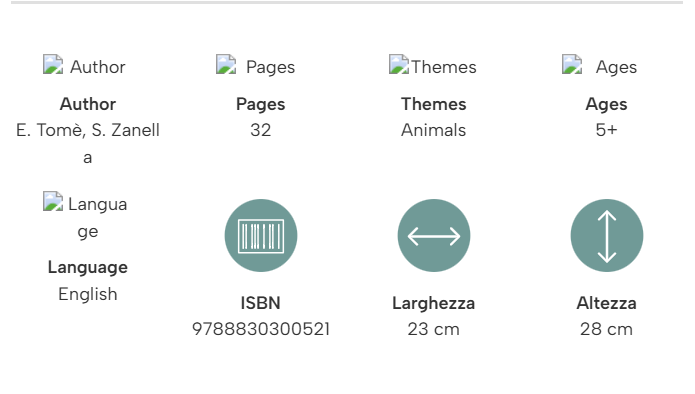This screenshot has width=695, height=394.
Task: Select the ISBN number 9788830300521
Action: click(x=261, y=329)
